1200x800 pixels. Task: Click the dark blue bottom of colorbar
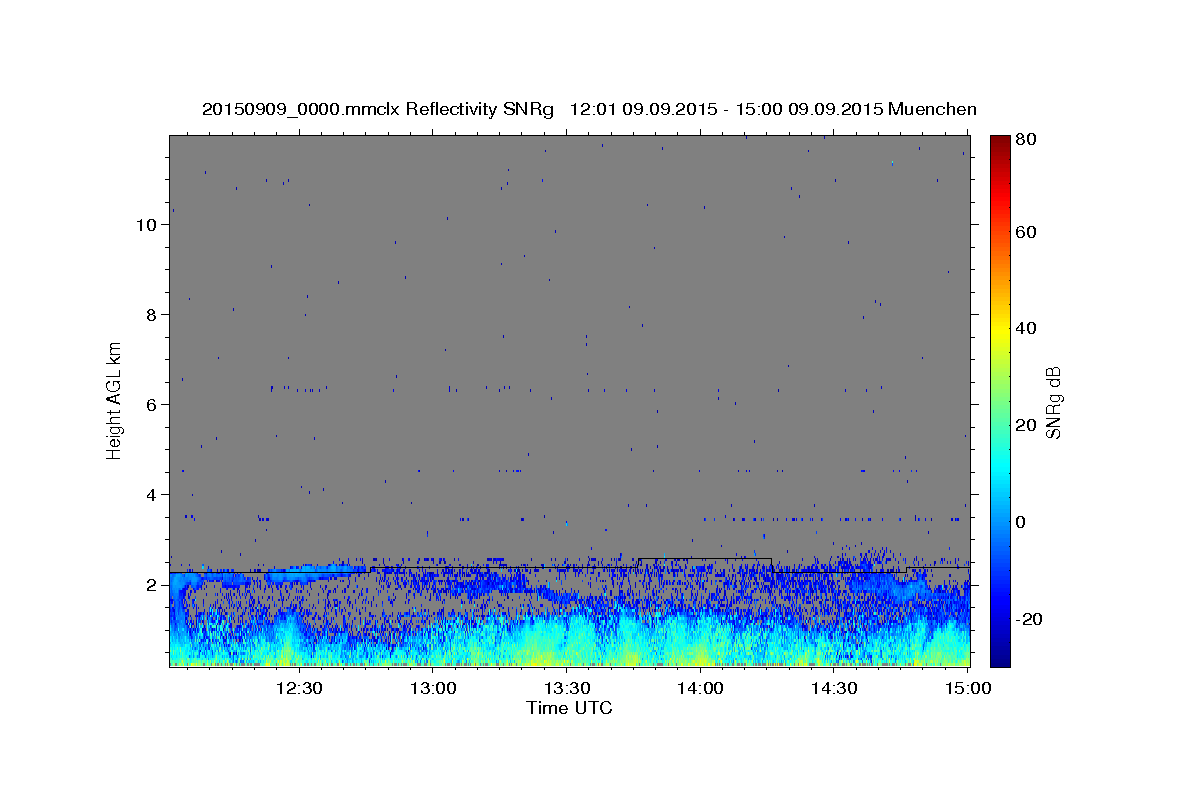1000,655
